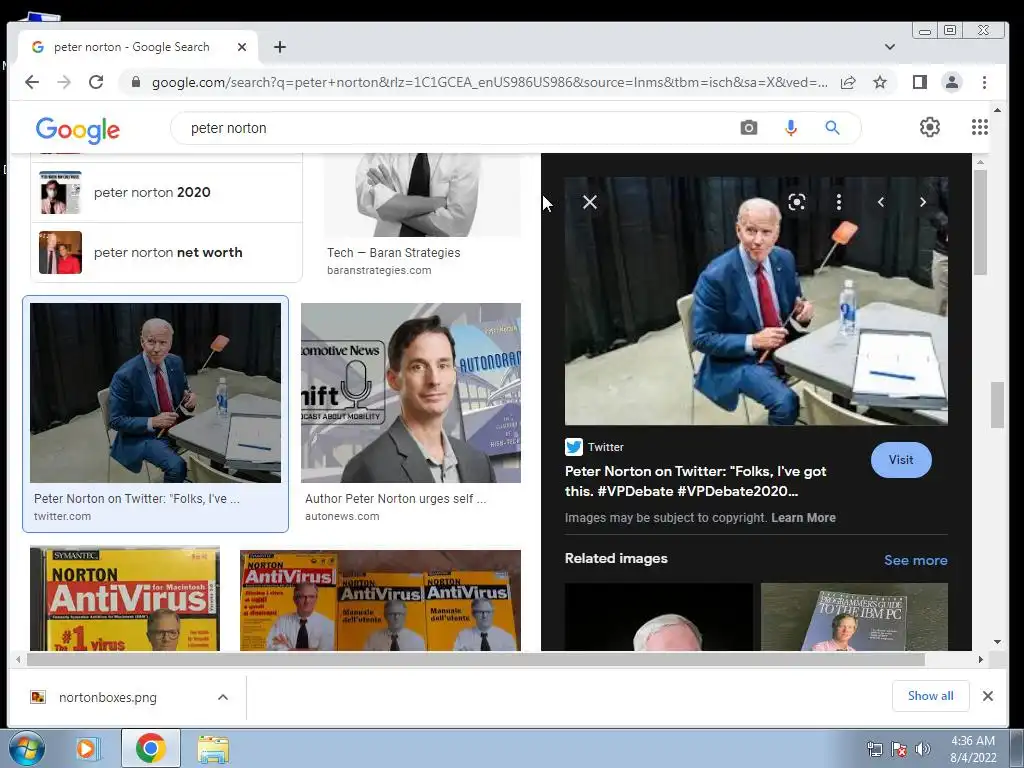This screenshot has height=768, width=1024.
Task: Close the peter norton search tab
Action: (x=242, y=47)
